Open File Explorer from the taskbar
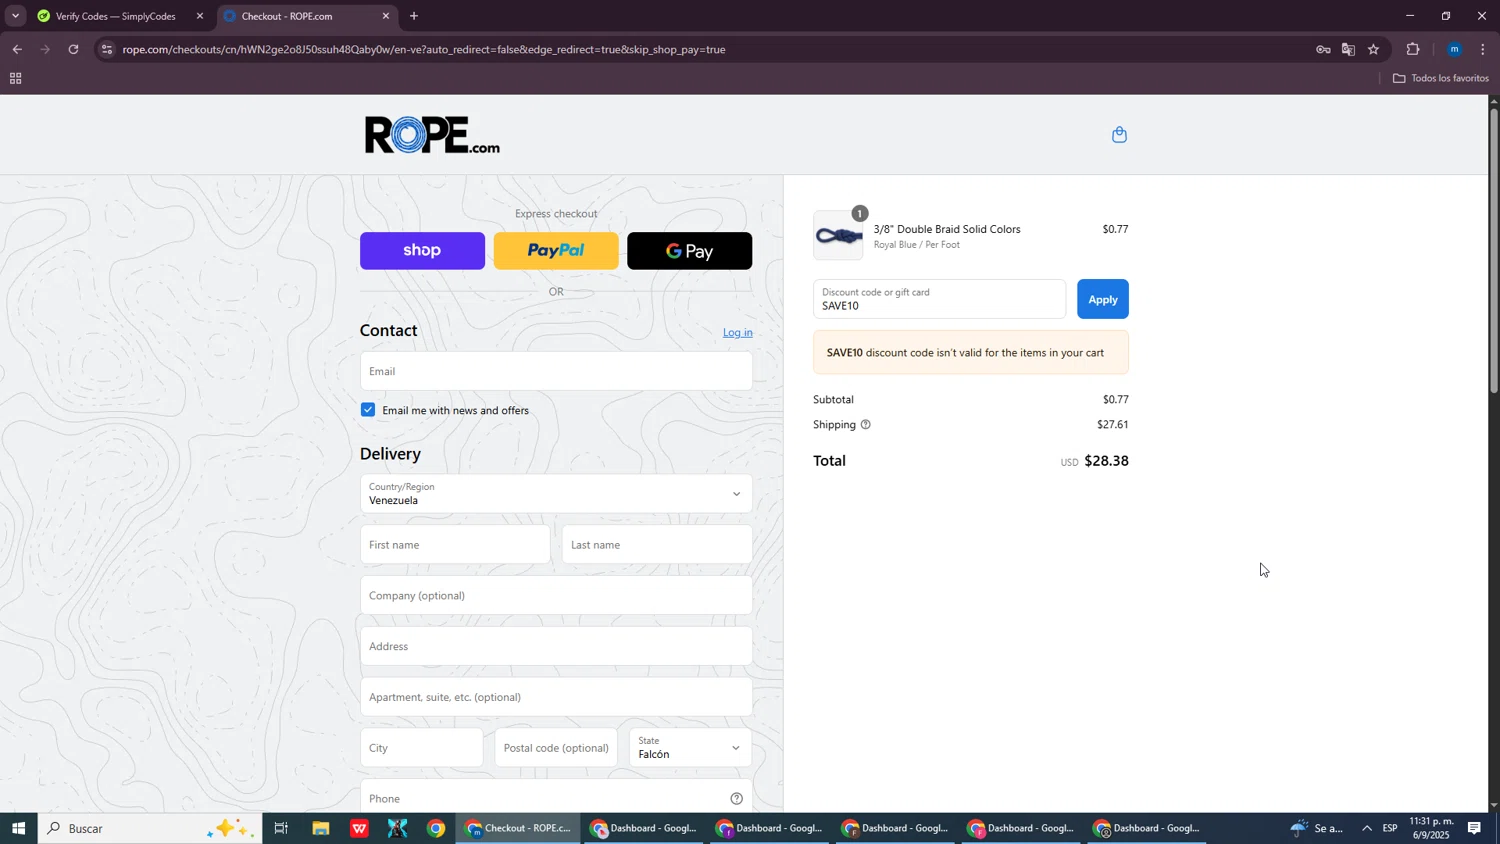The height and width of the screenshot is (844, 1500). [321, 828]
